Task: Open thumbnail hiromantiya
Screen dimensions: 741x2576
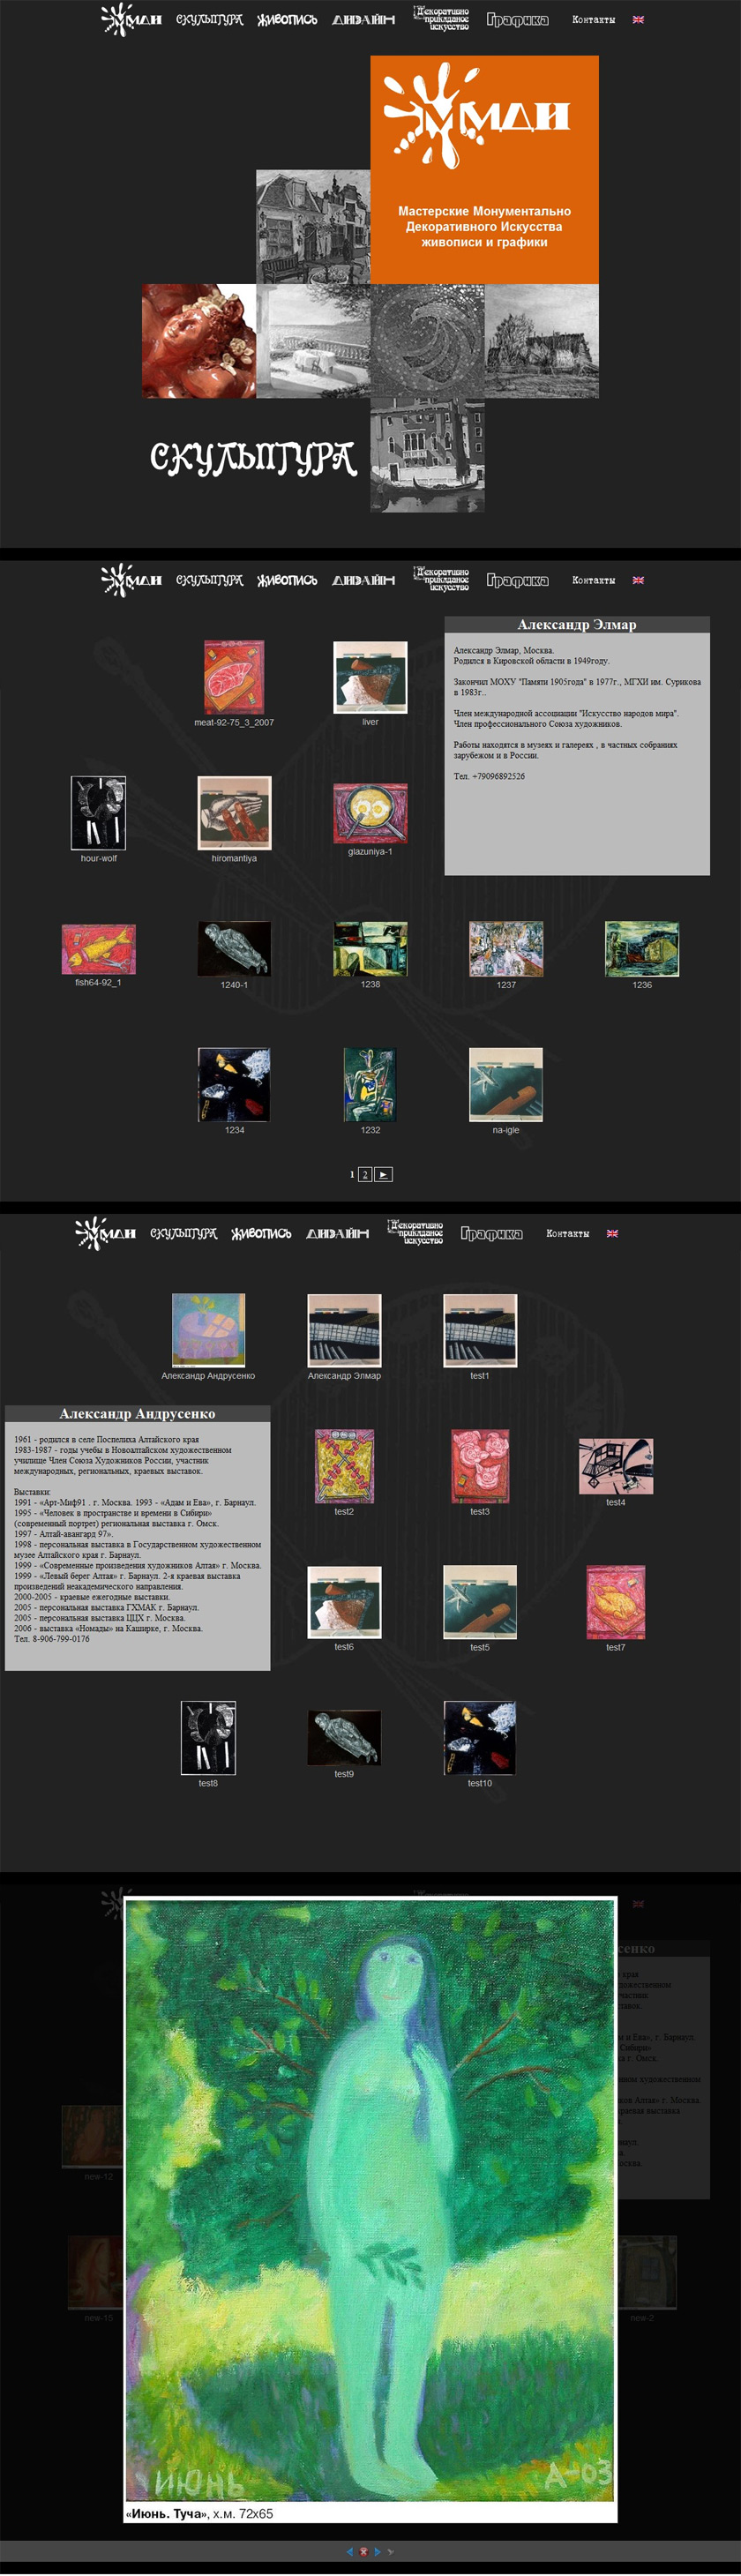Action: (234, 813)
